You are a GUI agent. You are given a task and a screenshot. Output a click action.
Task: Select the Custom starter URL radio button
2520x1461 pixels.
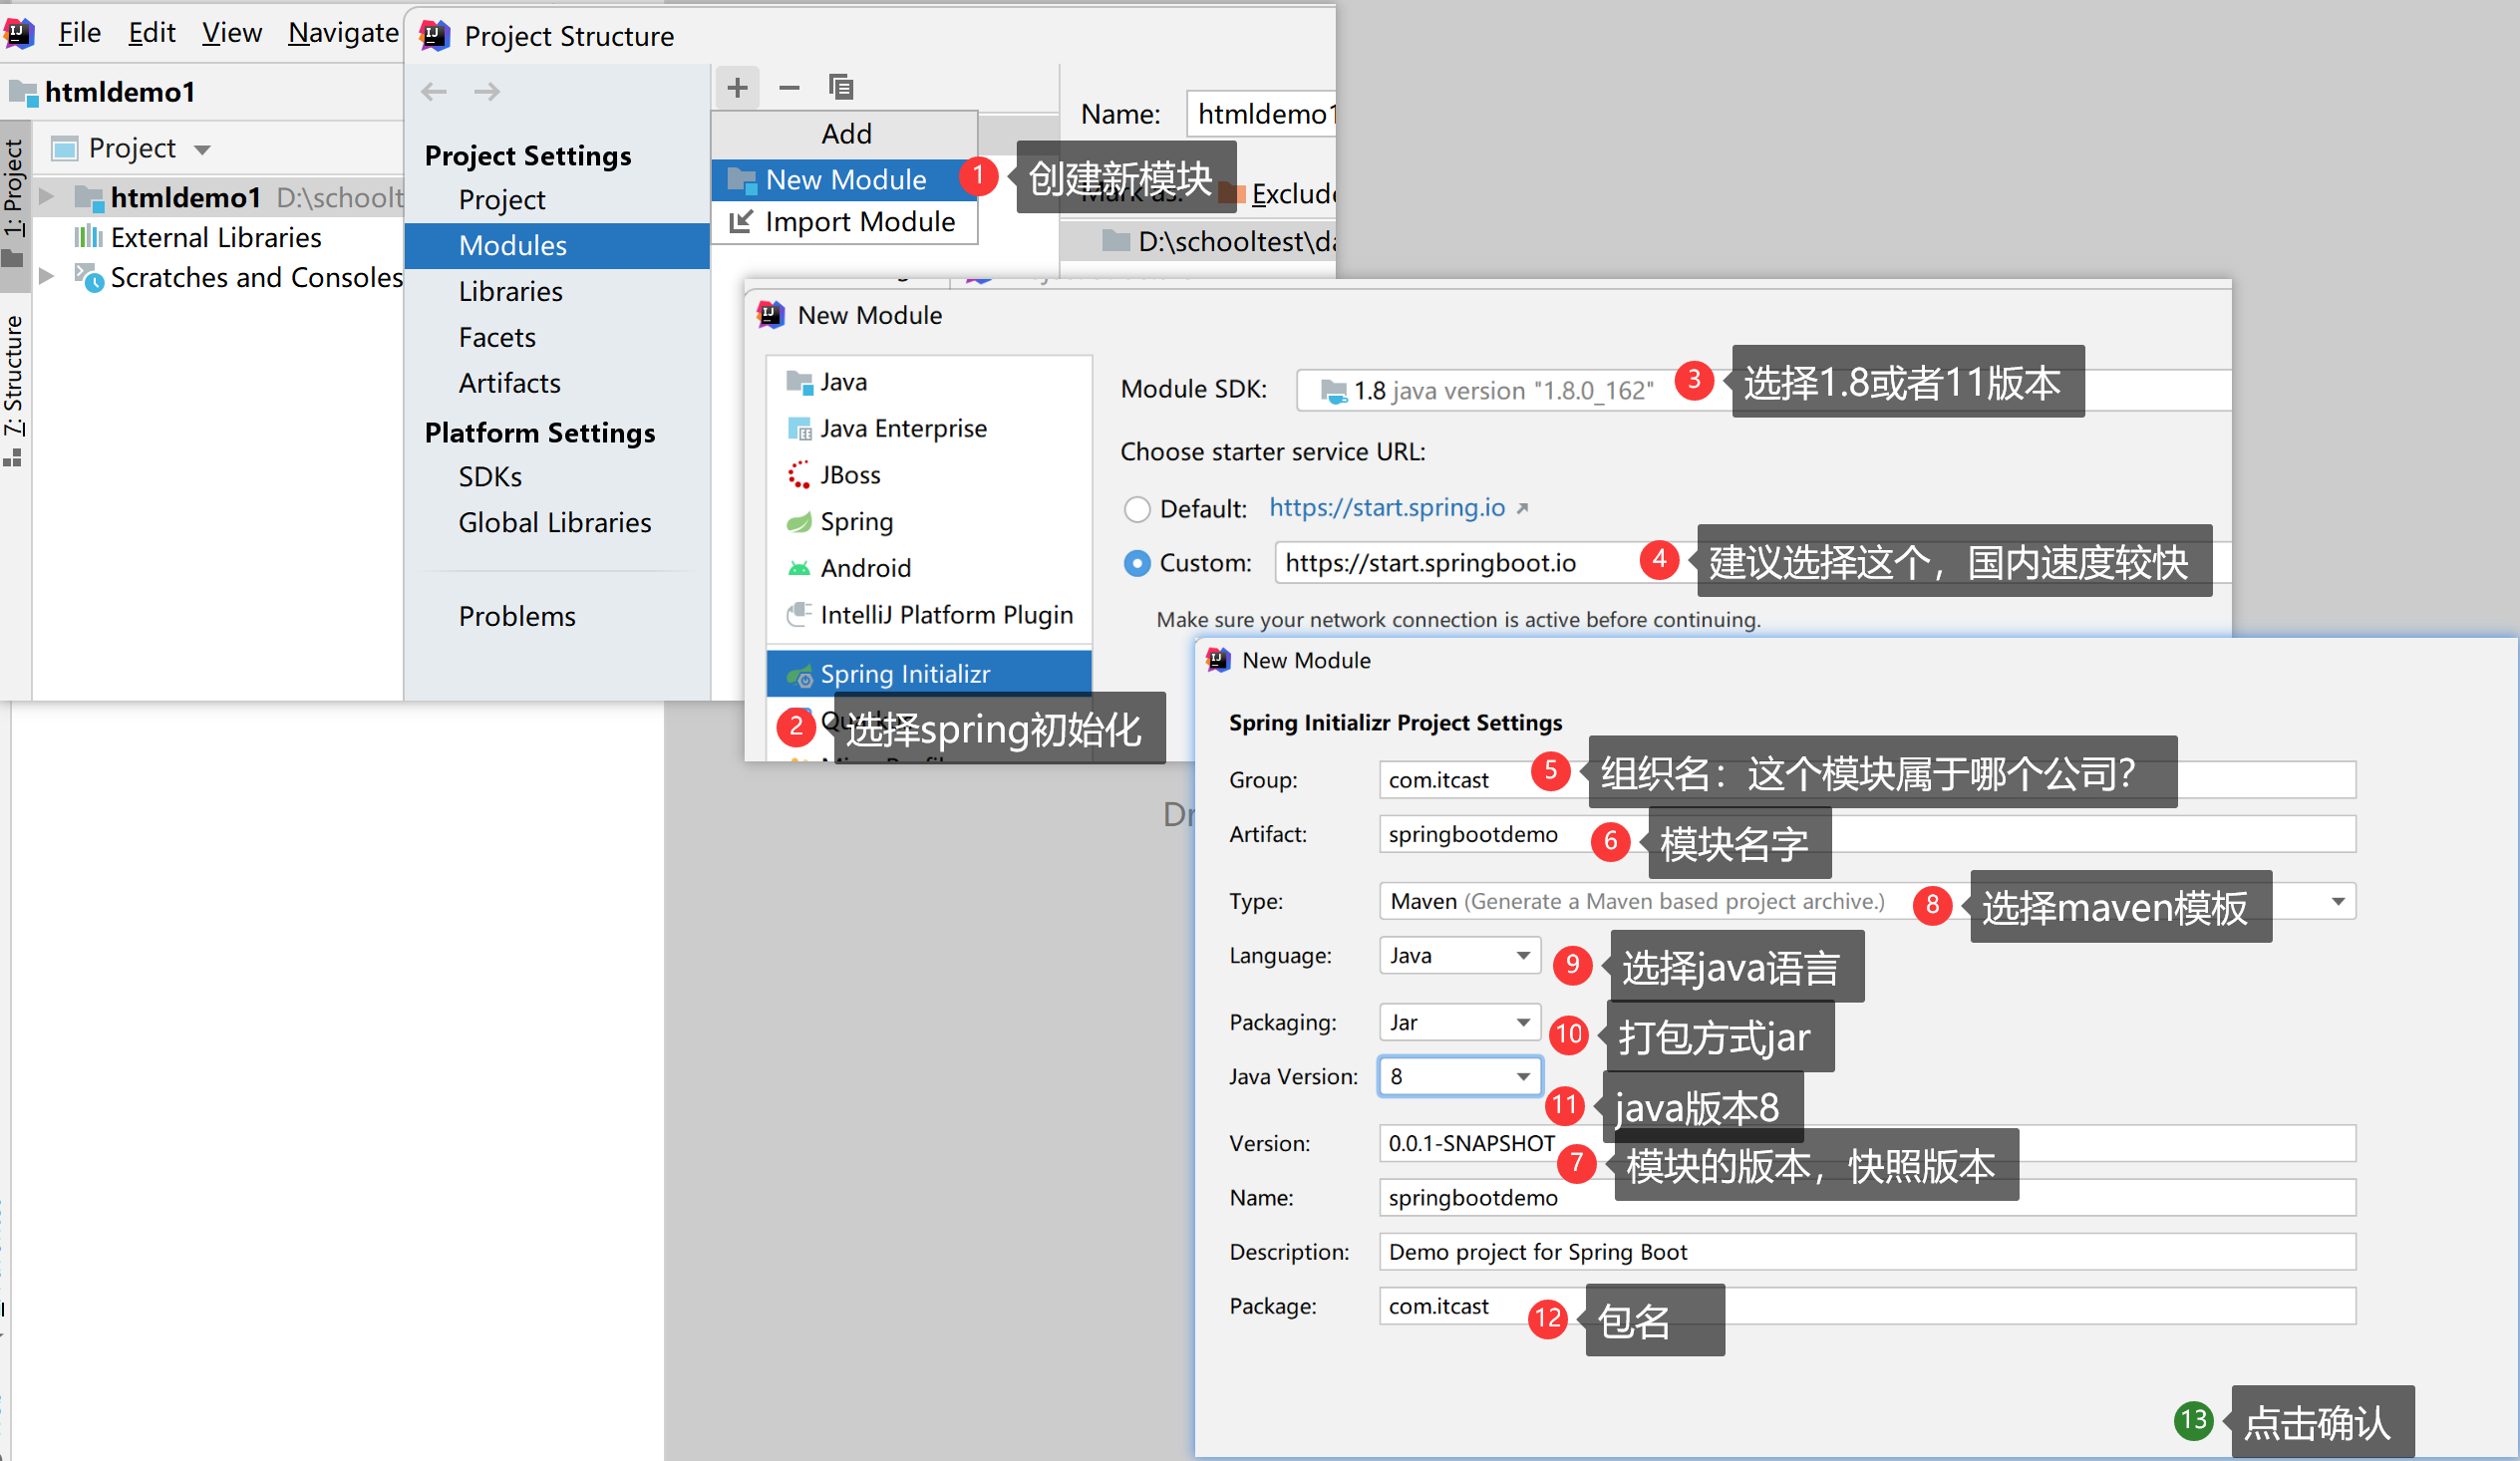click(1137, 563)
